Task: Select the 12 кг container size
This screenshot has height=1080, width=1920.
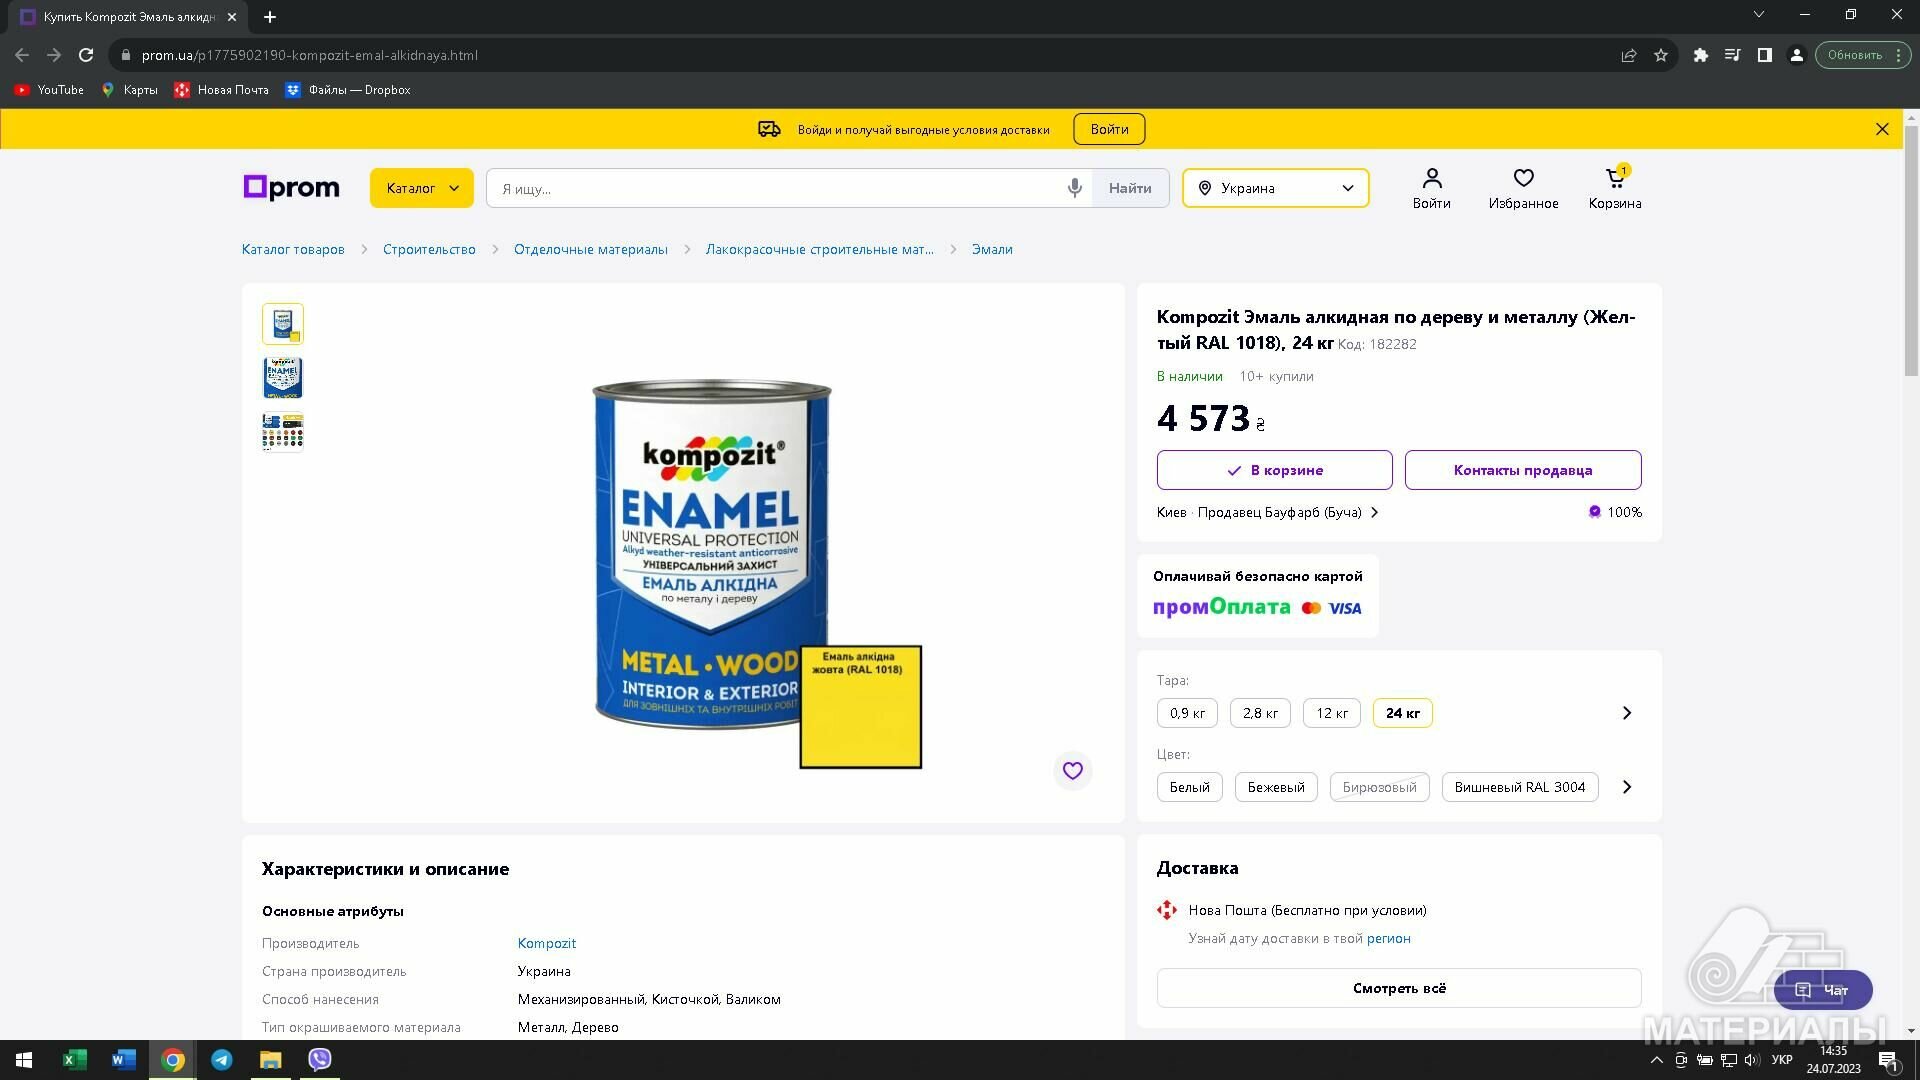Action: tap(1332, 713)
